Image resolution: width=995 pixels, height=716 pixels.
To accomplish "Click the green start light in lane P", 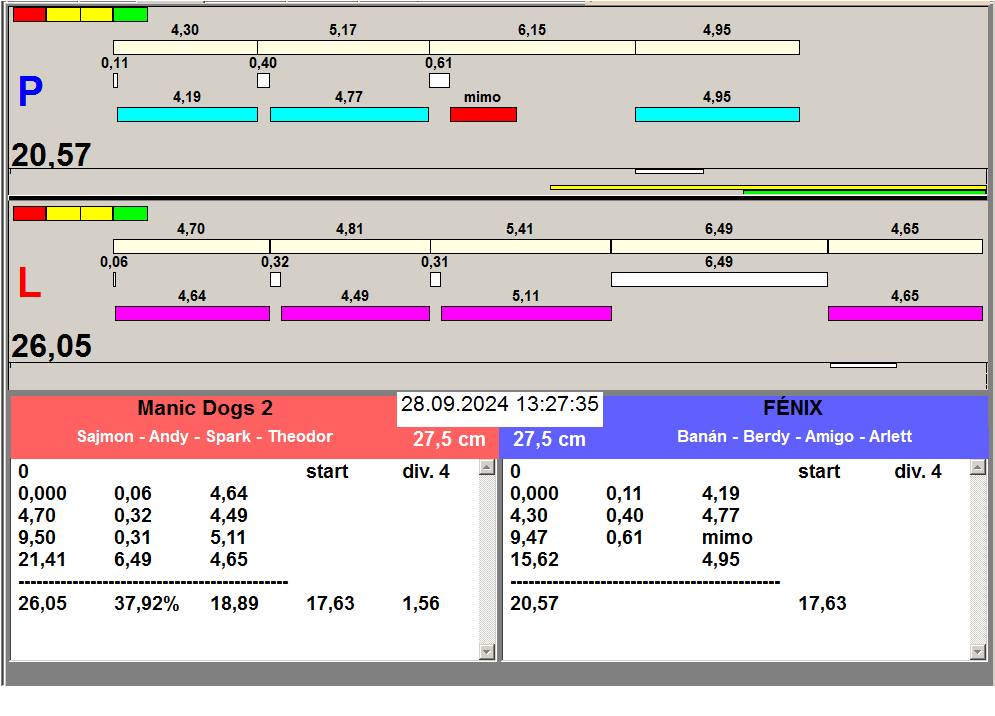I will click(130, 14).
